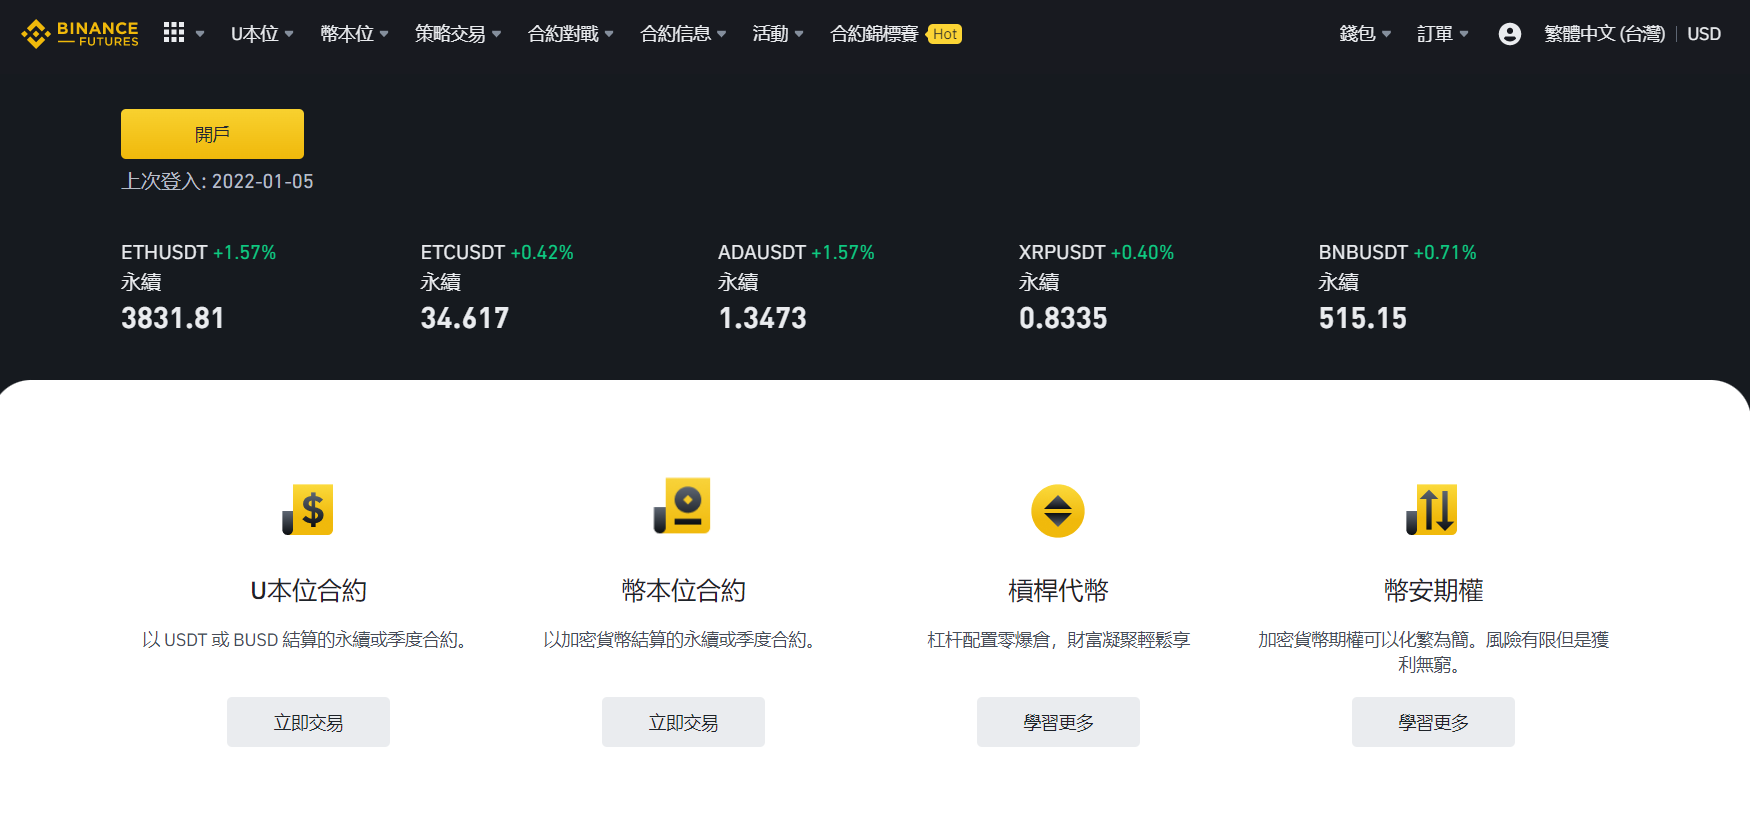Click description 以加密貨幣結算的永續或季度合約

pyautogui.click(x=683, y=640)
